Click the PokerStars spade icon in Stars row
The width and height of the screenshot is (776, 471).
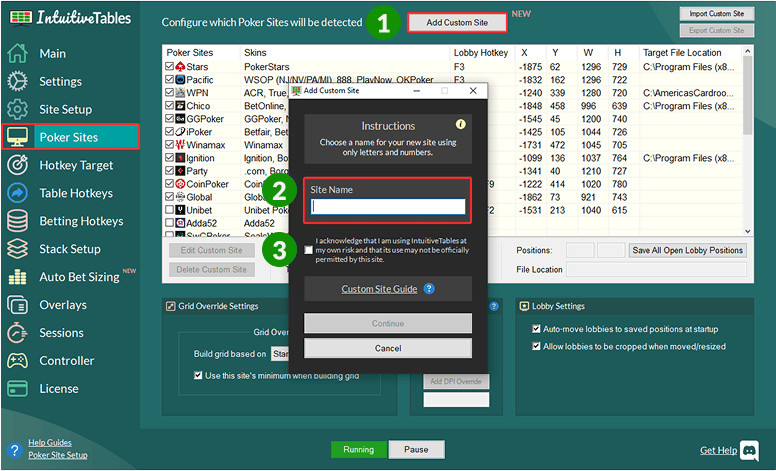[180, 66]
